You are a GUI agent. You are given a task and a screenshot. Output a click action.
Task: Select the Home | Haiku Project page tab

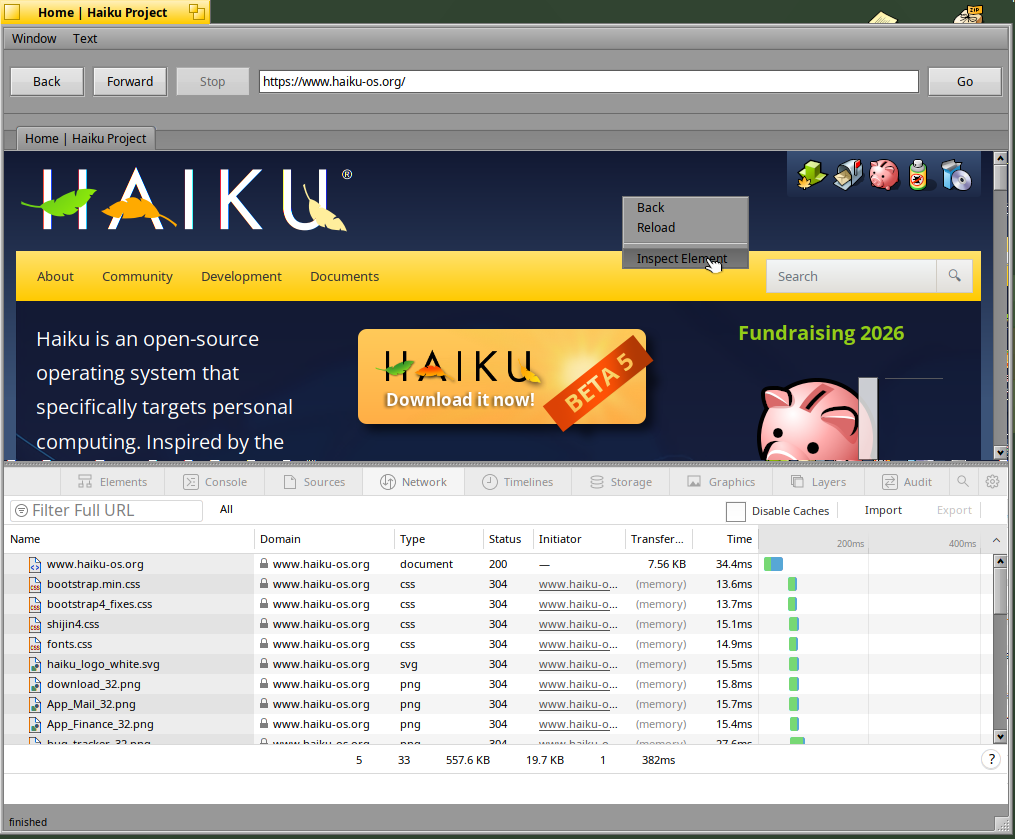[x=85, y=139]
